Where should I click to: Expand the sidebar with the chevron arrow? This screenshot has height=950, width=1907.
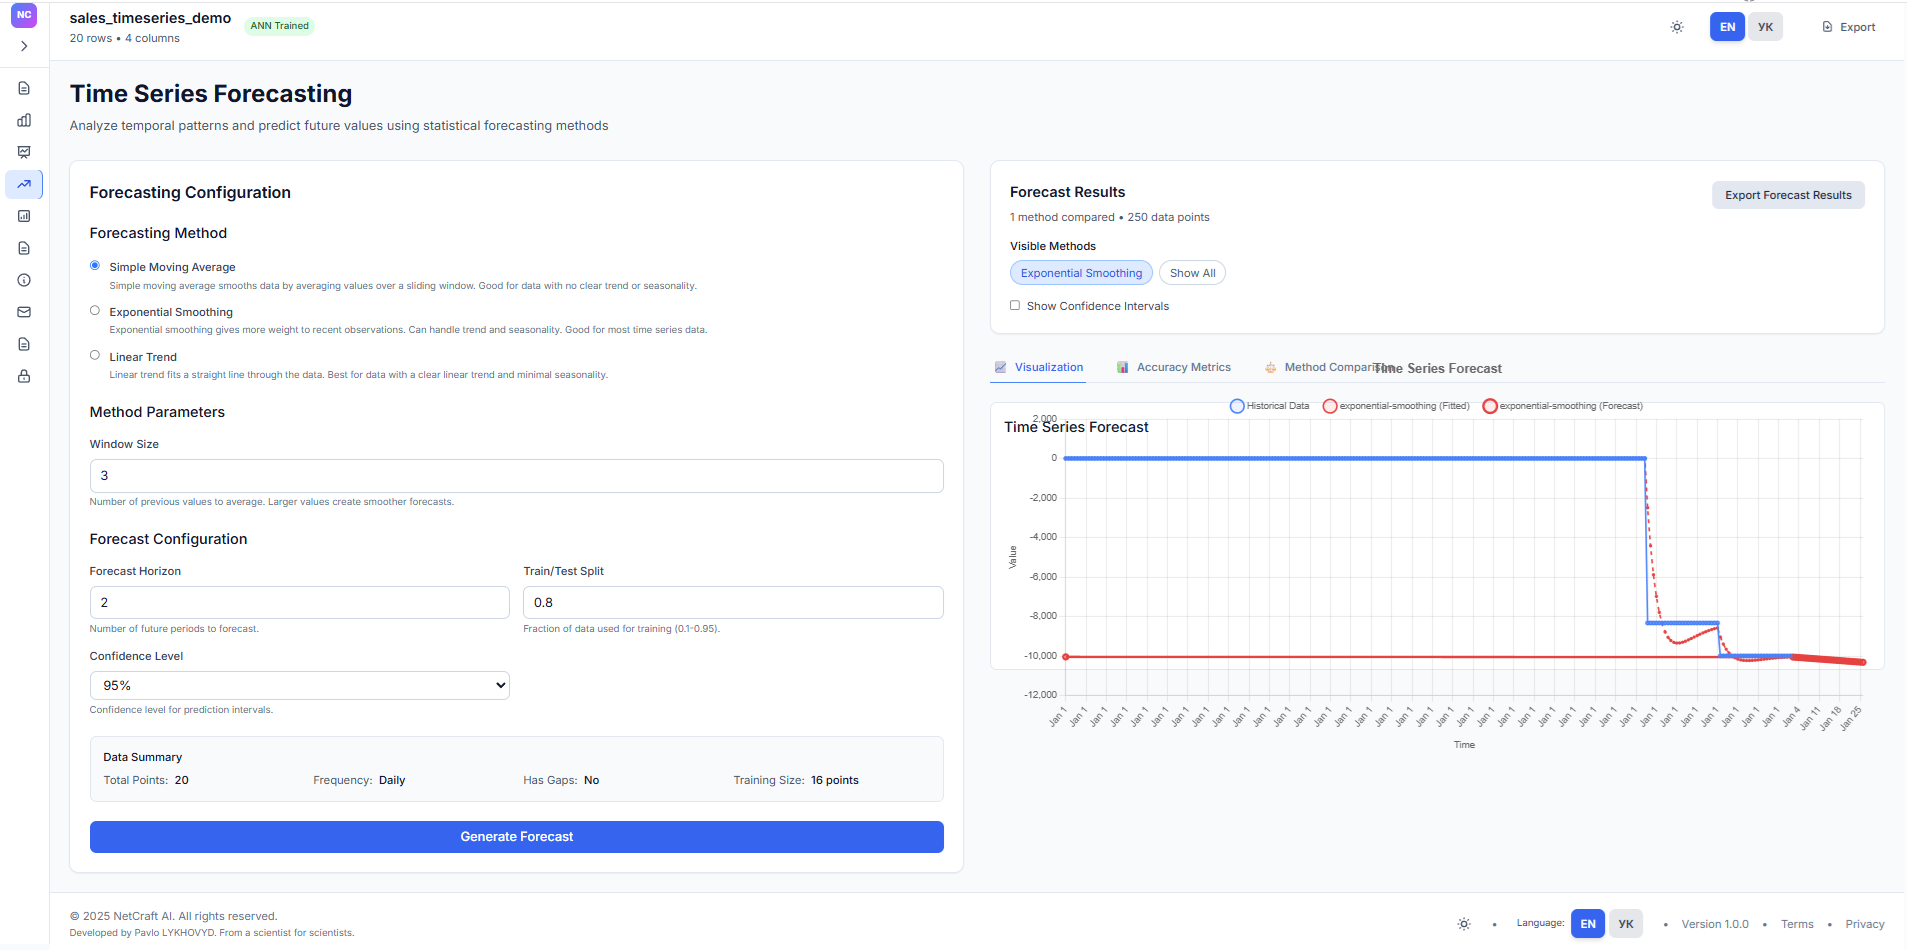[24, 46]
